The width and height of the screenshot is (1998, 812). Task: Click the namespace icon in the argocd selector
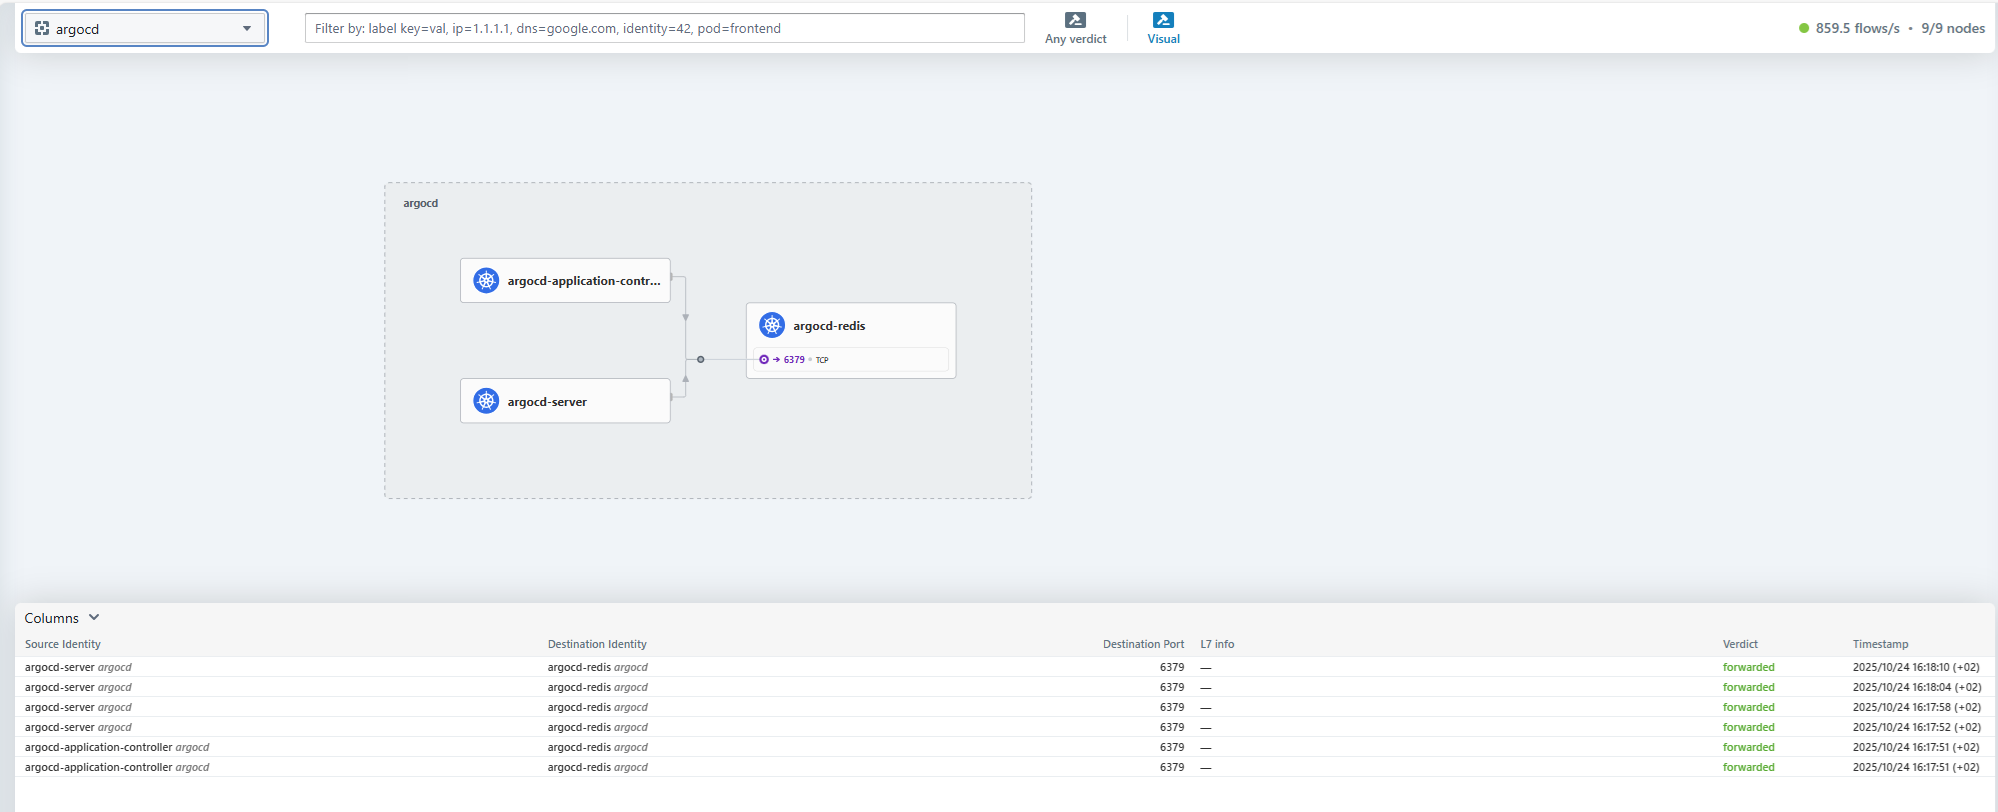[42, 29]
